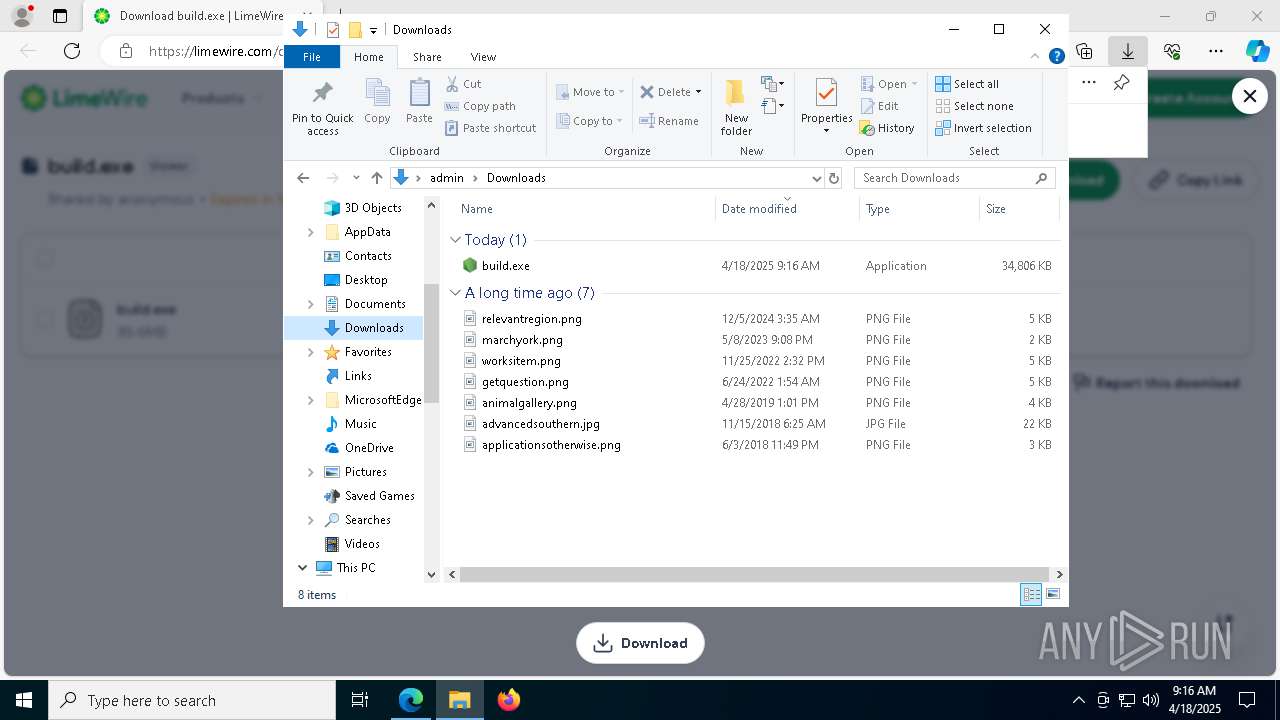Select the applicationsotherwise.png file

tap(551, 445)
